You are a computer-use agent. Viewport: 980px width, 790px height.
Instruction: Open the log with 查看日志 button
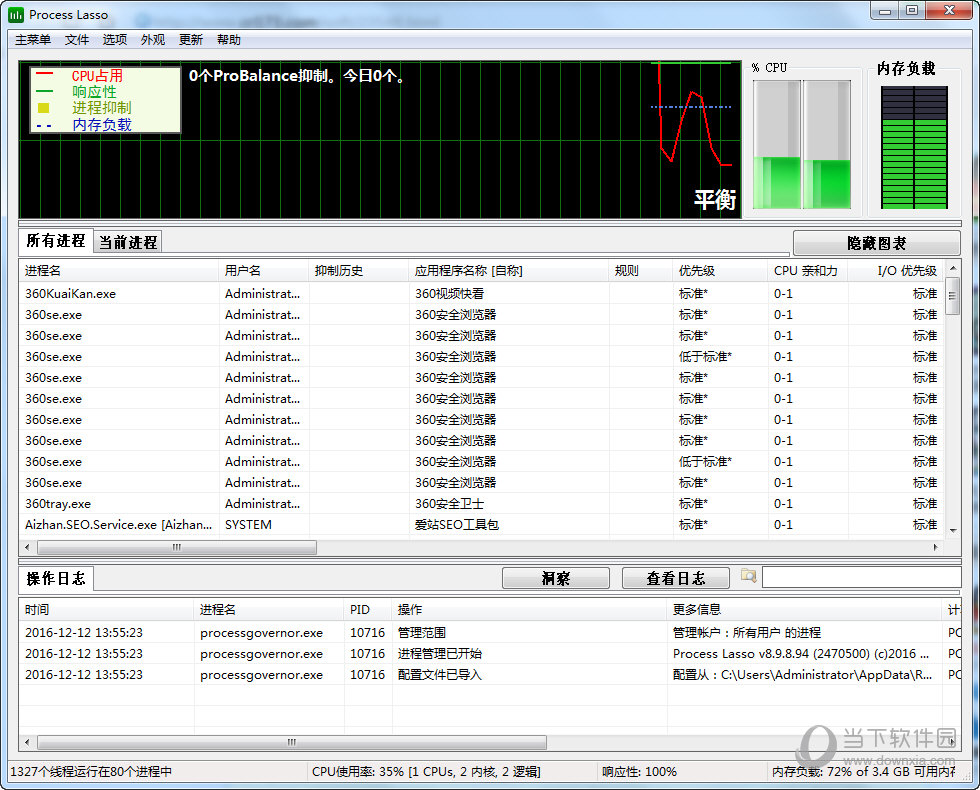click(x=676, y=578)
